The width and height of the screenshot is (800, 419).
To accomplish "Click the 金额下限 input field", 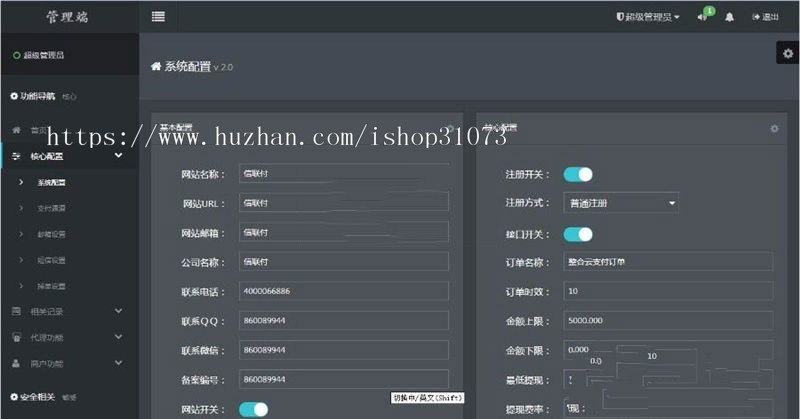I will point(668,350).
